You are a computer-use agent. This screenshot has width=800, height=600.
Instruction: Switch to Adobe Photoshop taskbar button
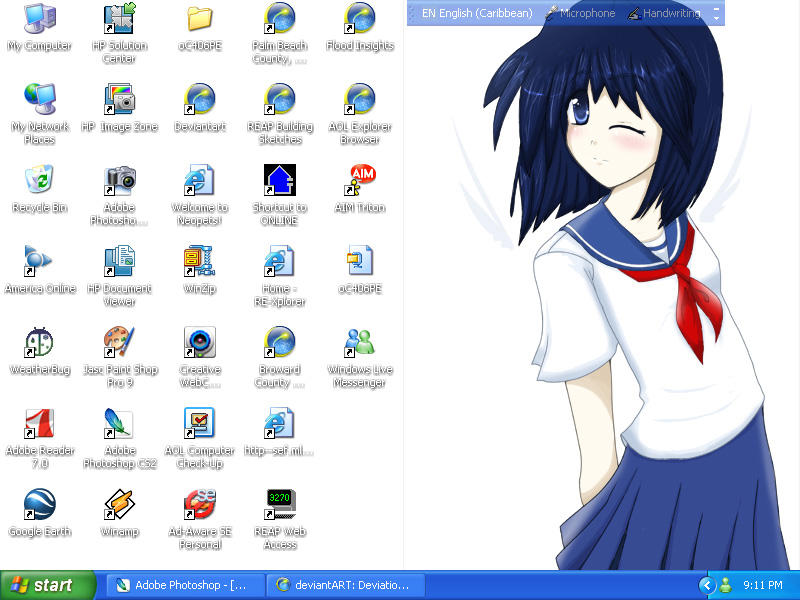186,585
